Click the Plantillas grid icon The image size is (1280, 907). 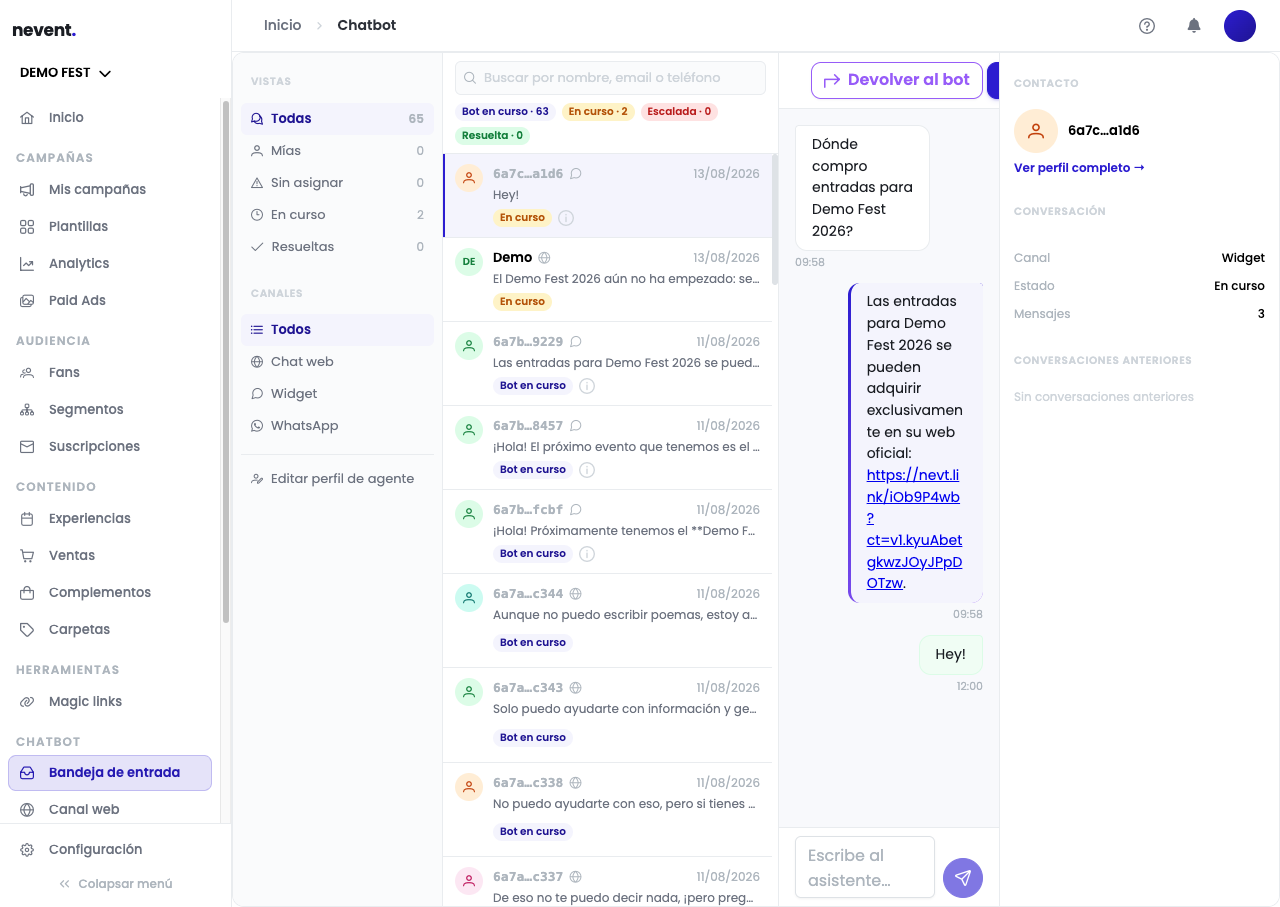[28, 227]
